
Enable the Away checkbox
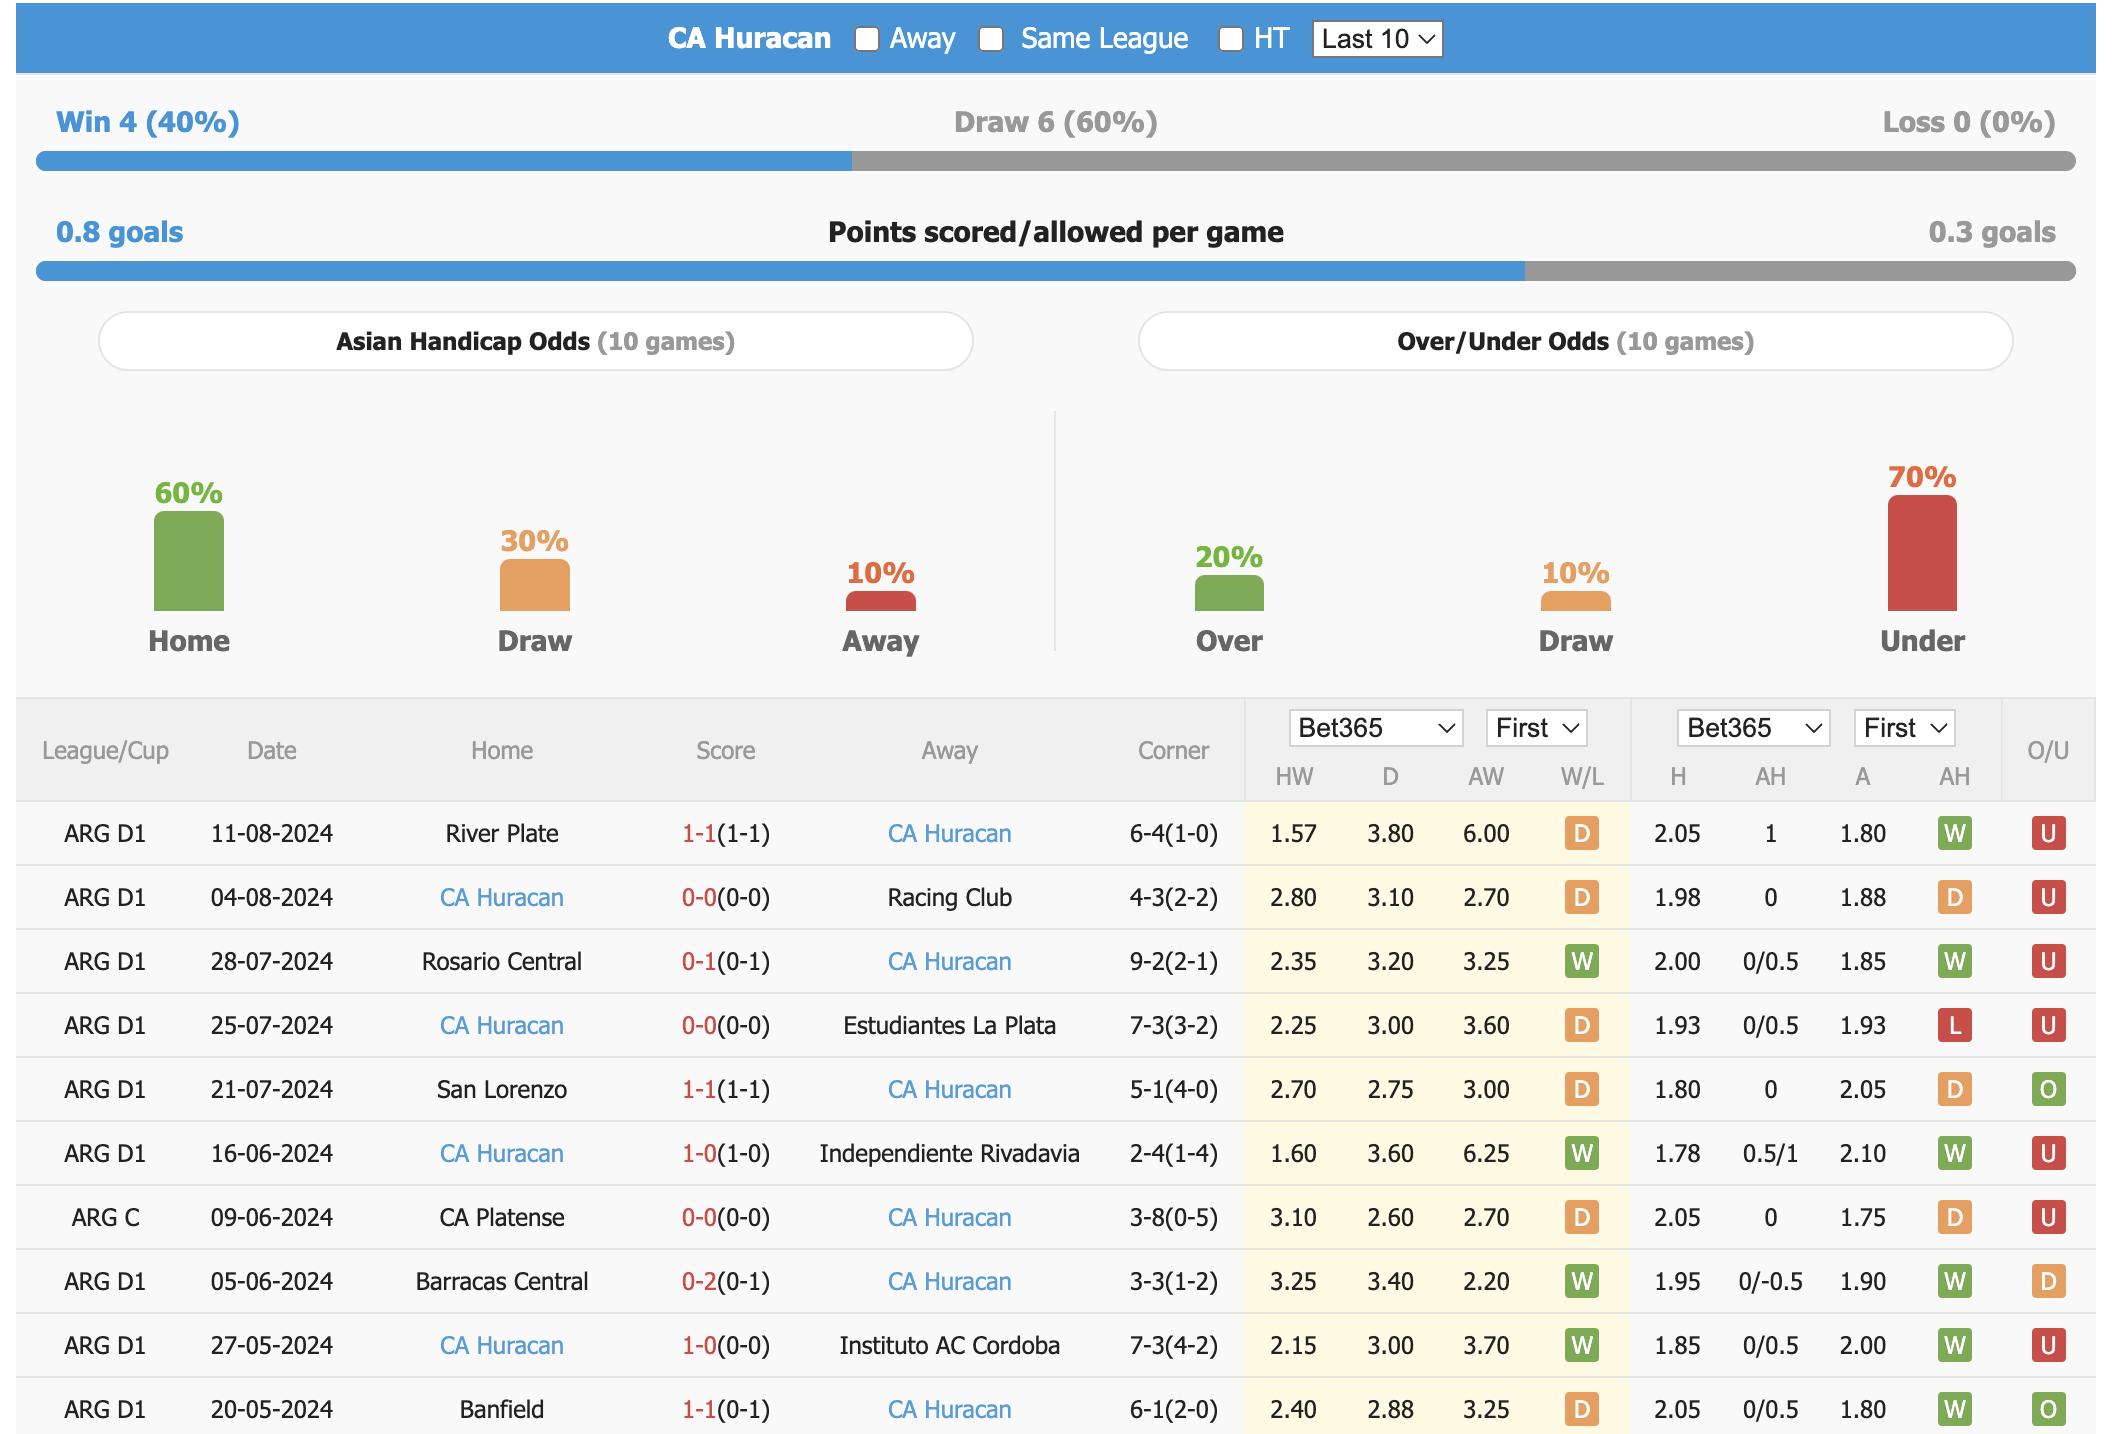click(x=867, y=39)
